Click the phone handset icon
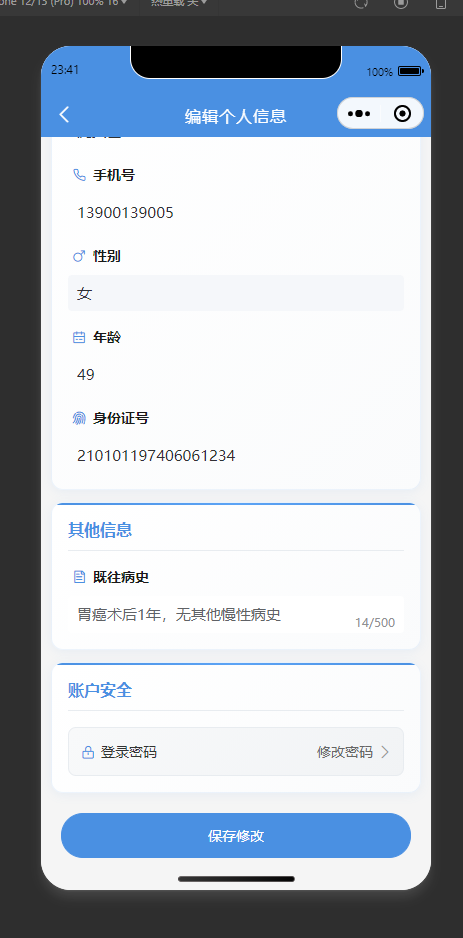The width and height of the screenshot is (463, 938). pos(79,175)
